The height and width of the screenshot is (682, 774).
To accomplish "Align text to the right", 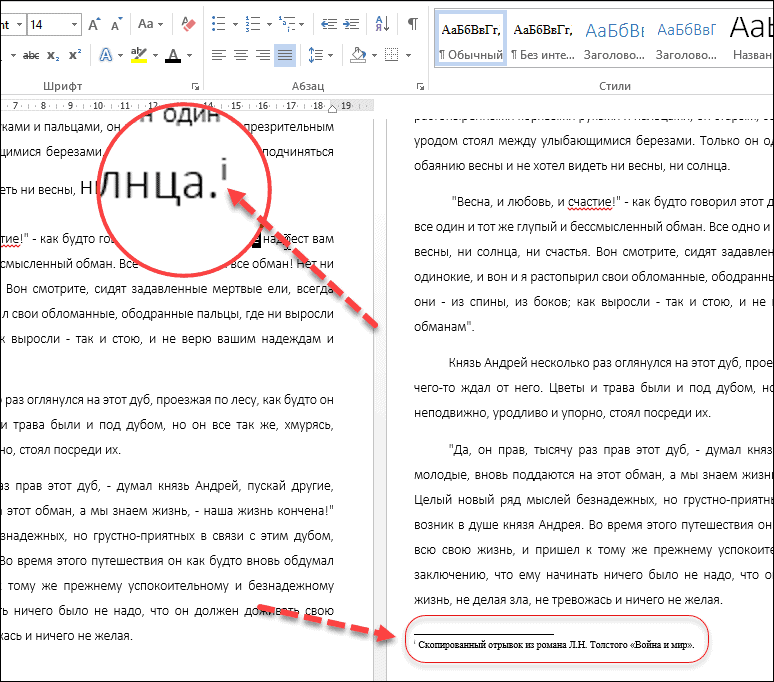I will (x=263, y=55).
